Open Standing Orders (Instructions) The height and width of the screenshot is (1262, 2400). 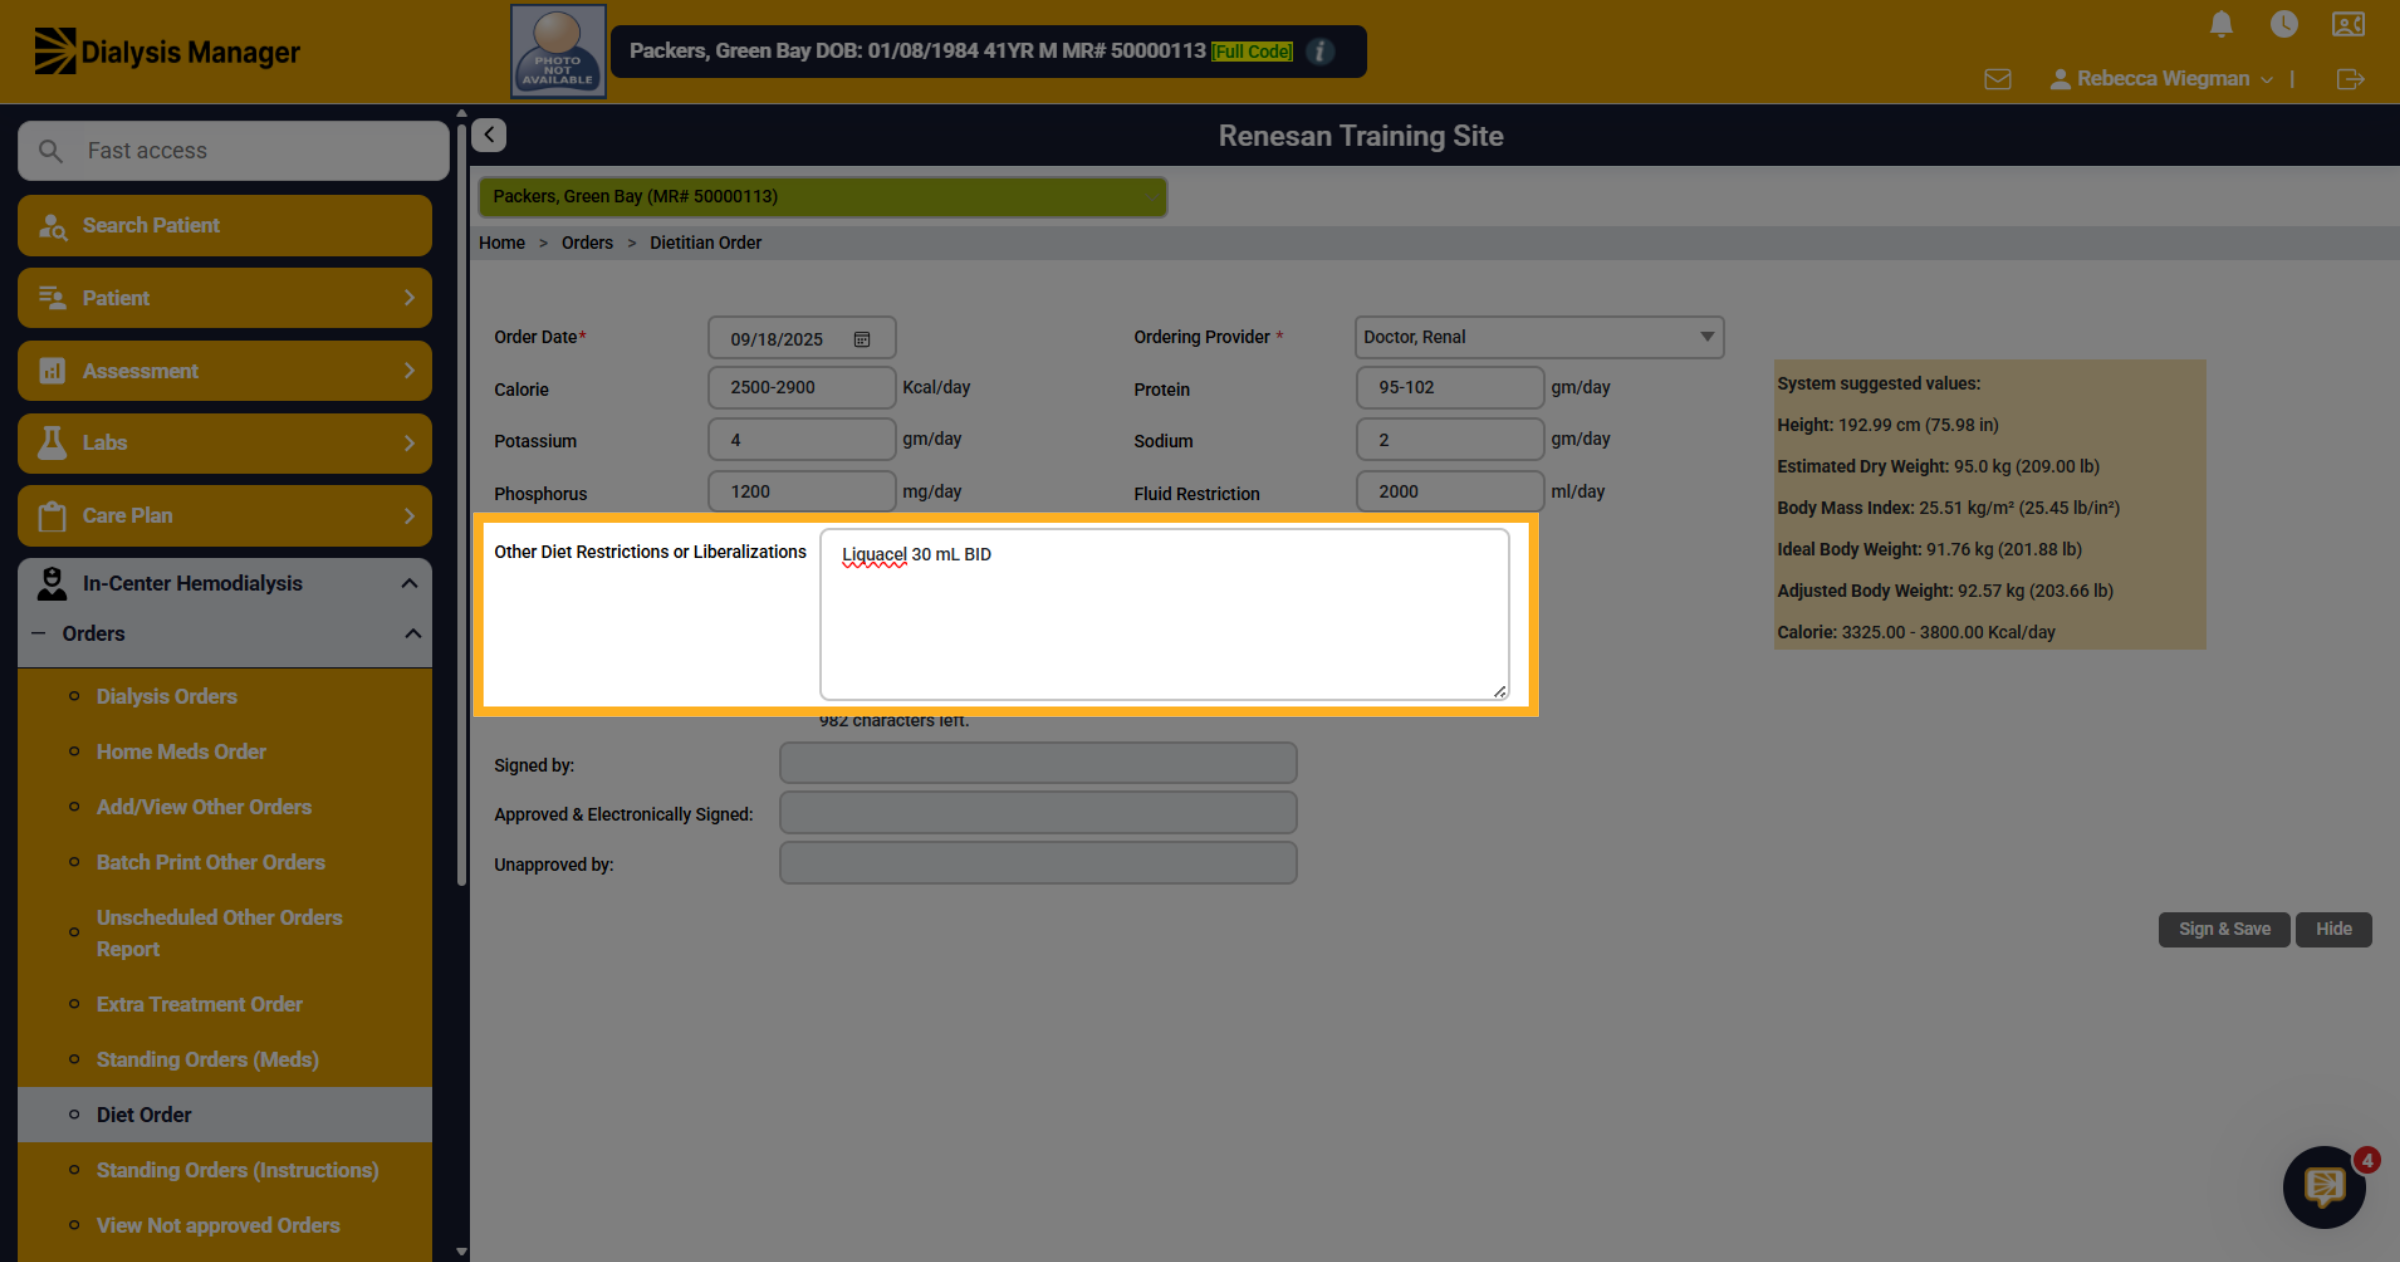(237, 1170)
